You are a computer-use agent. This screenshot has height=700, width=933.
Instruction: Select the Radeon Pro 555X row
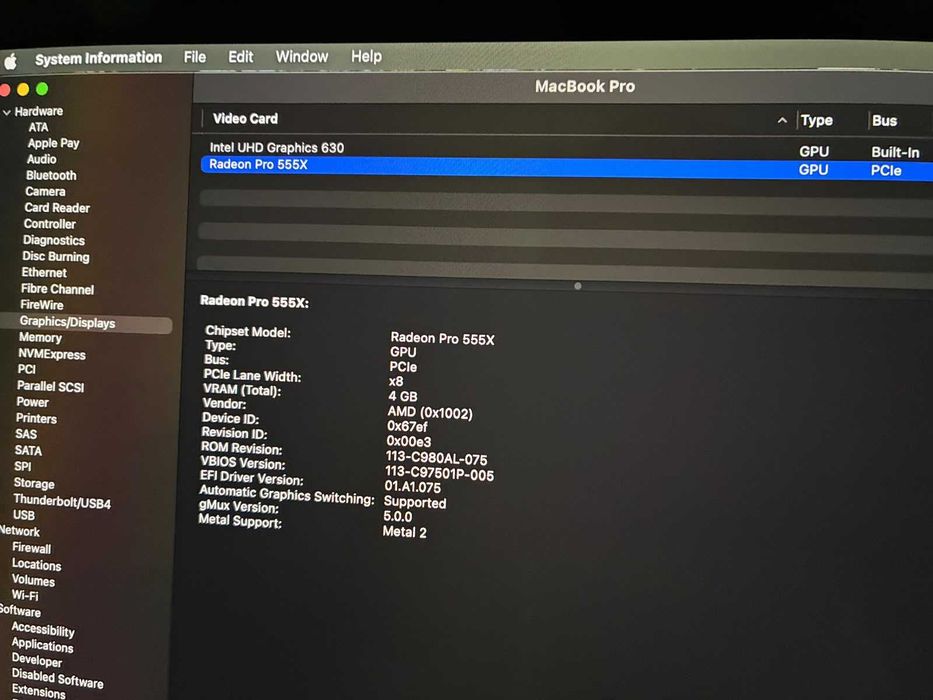[565, 167]
